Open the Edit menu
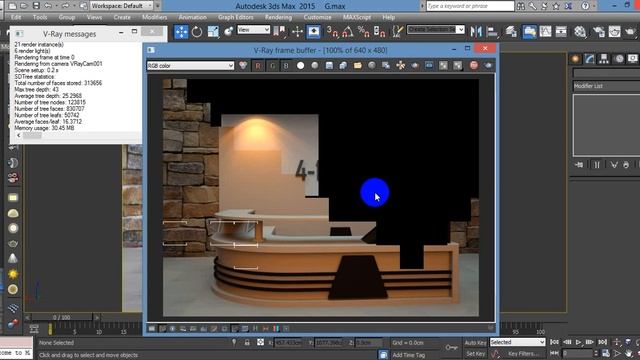 pyautogui.click(x=16, y=17)
